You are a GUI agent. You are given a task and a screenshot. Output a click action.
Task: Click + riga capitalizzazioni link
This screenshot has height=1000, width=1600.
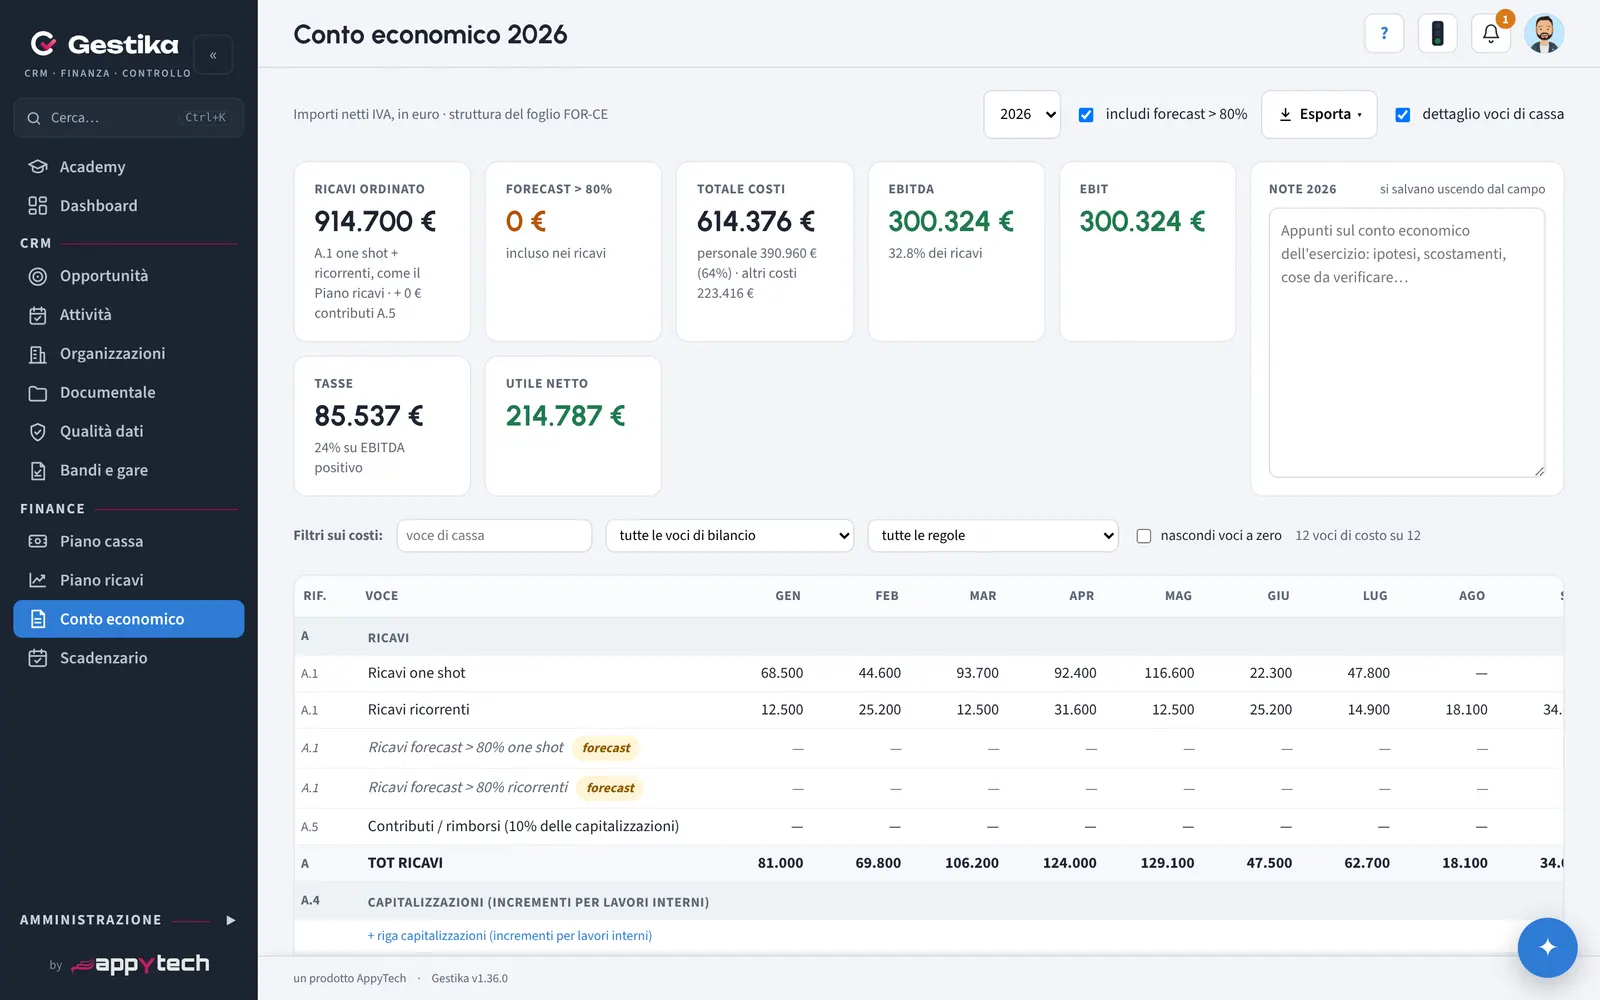coord(510,936)
